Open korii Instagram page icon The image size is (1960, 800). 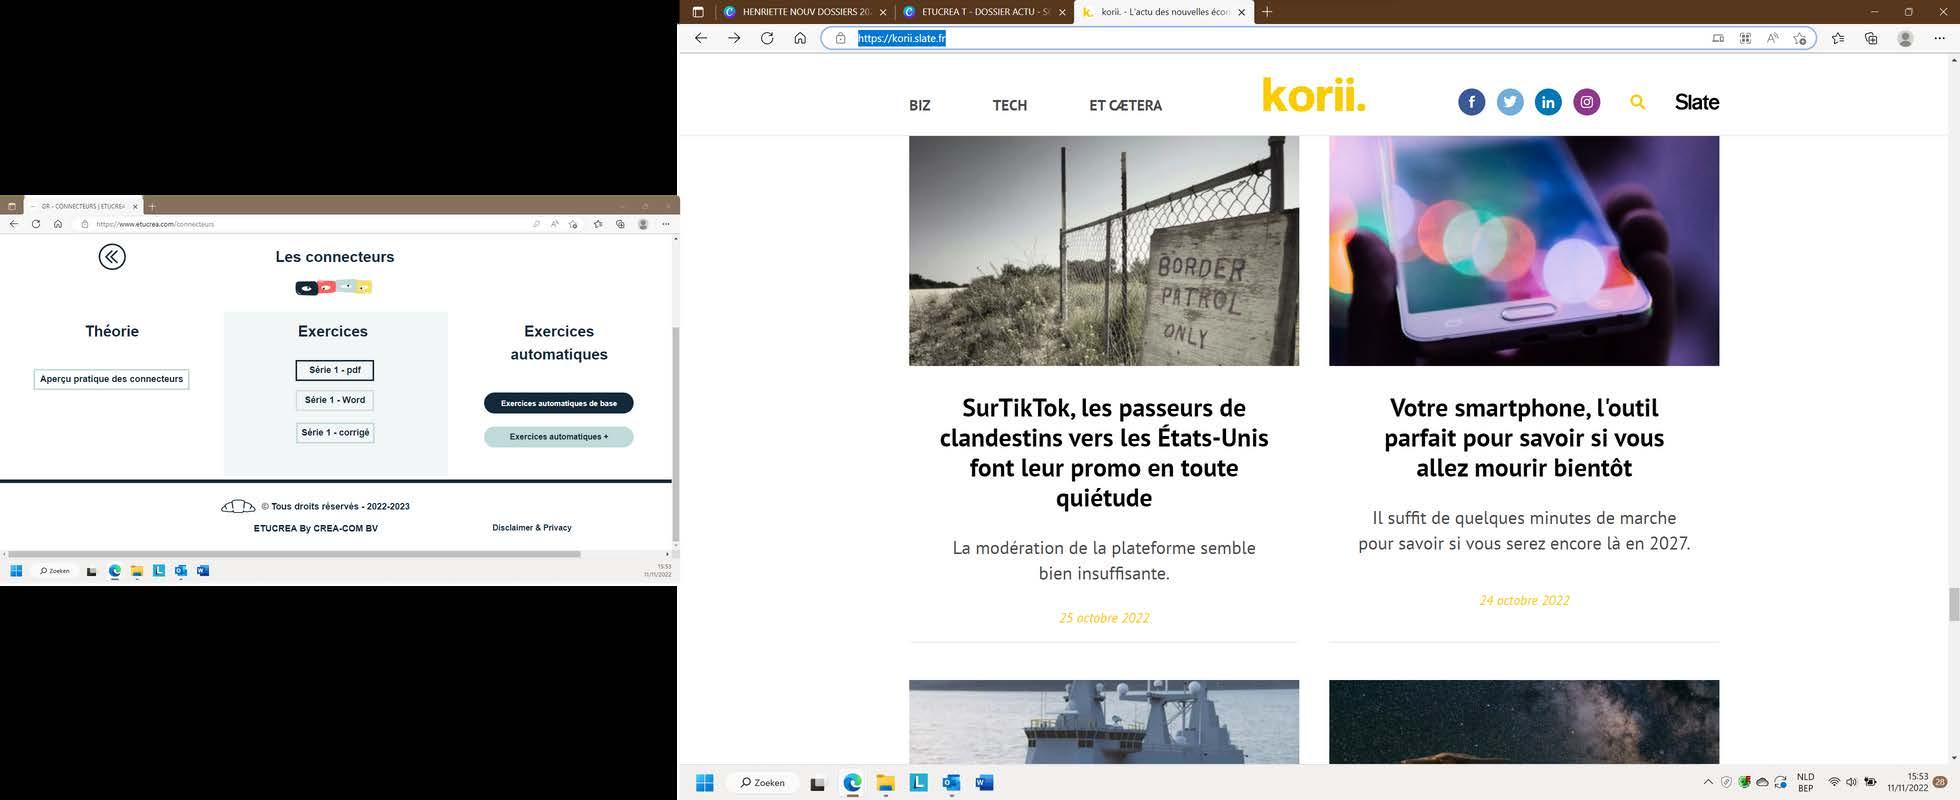tap(1587, 102)
